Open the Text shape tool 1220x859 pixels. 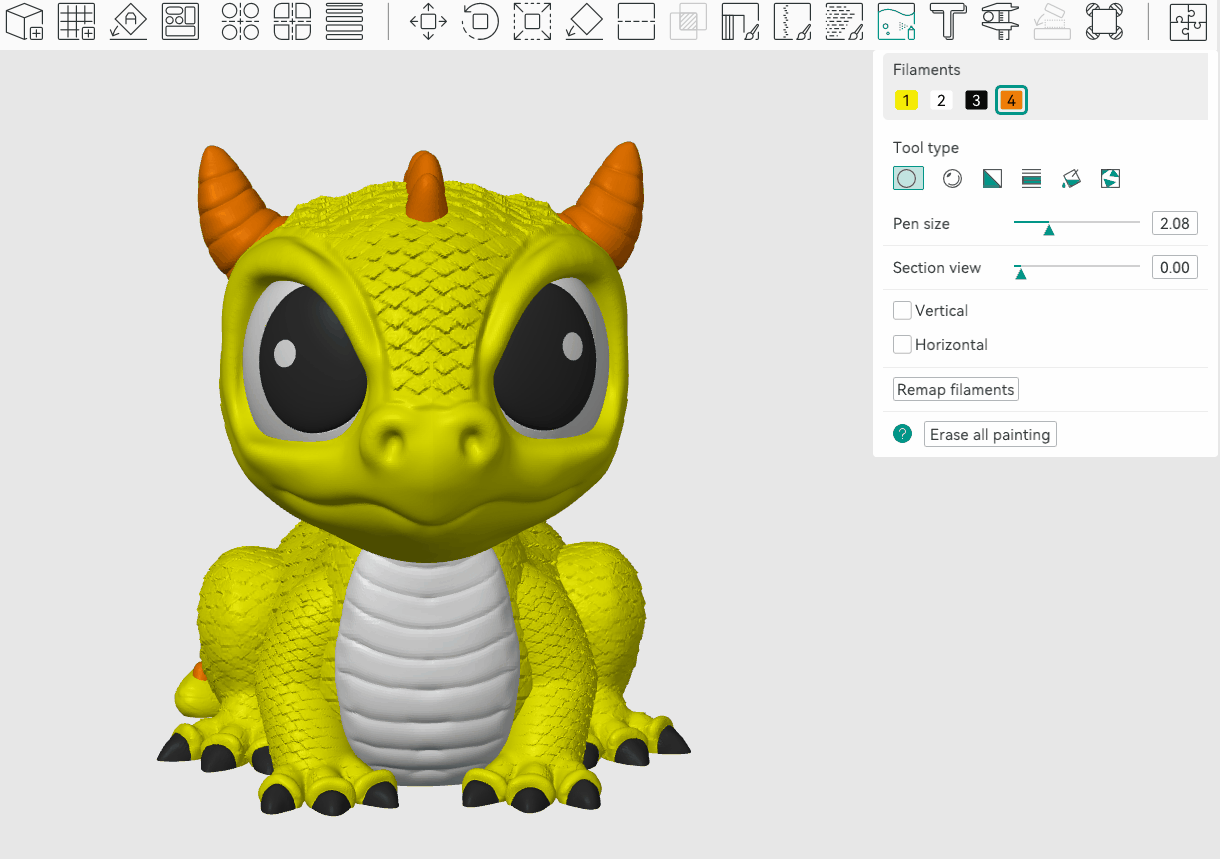pos(947,21)
